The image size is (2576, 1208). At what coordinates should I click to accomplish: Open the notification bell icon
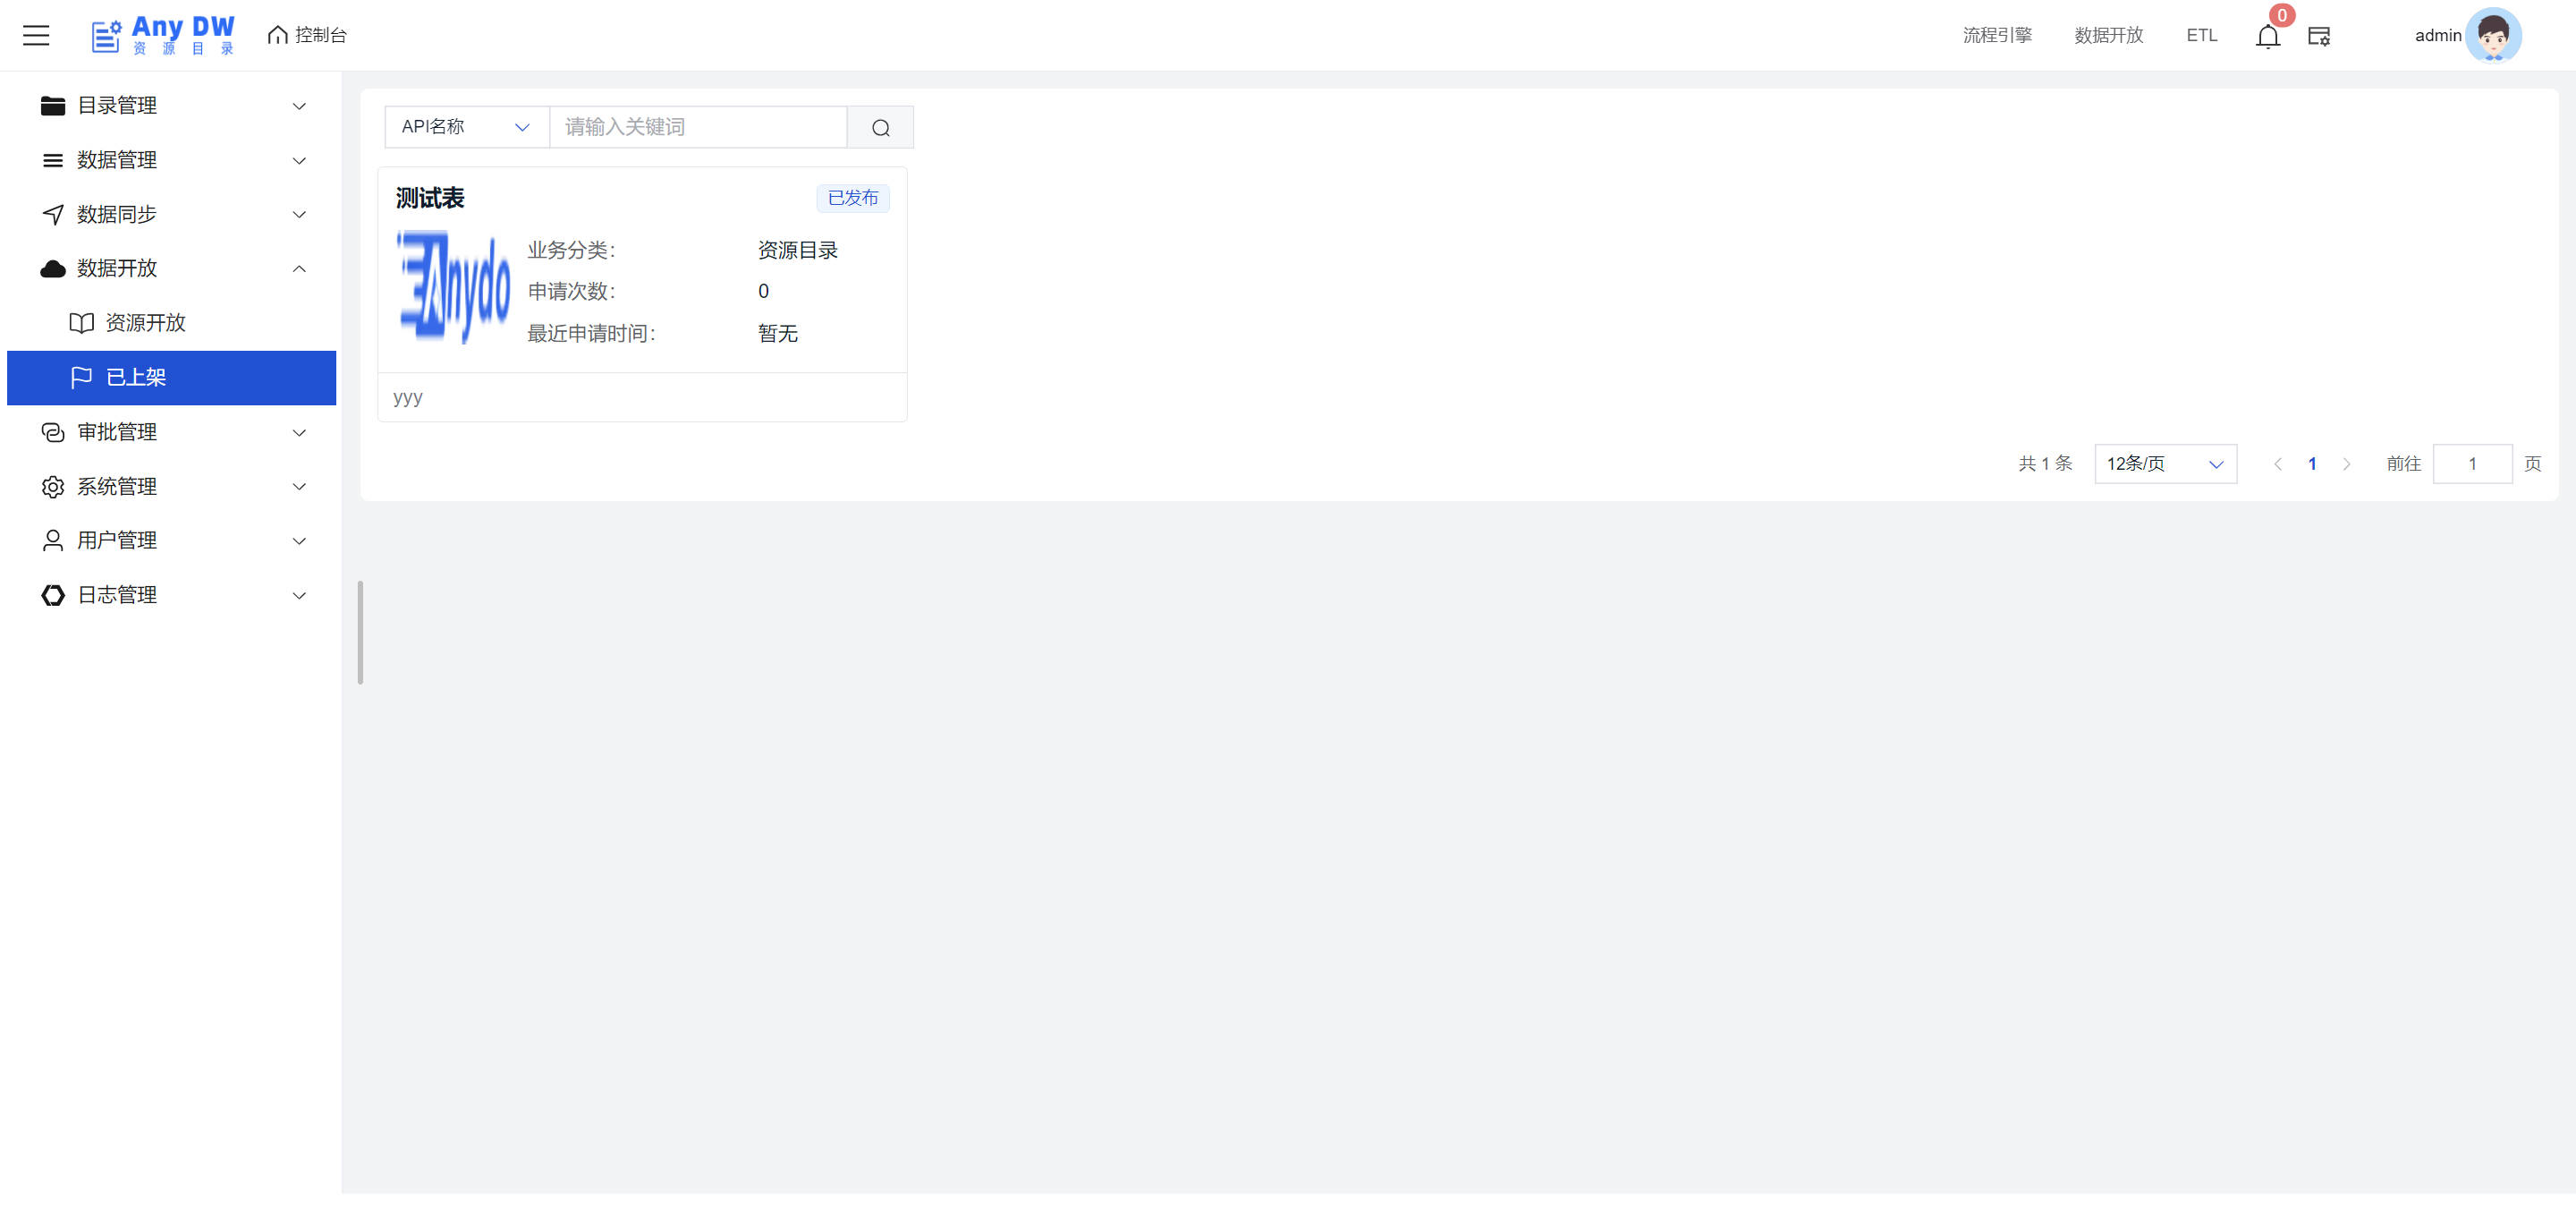tap(2267, 36)
